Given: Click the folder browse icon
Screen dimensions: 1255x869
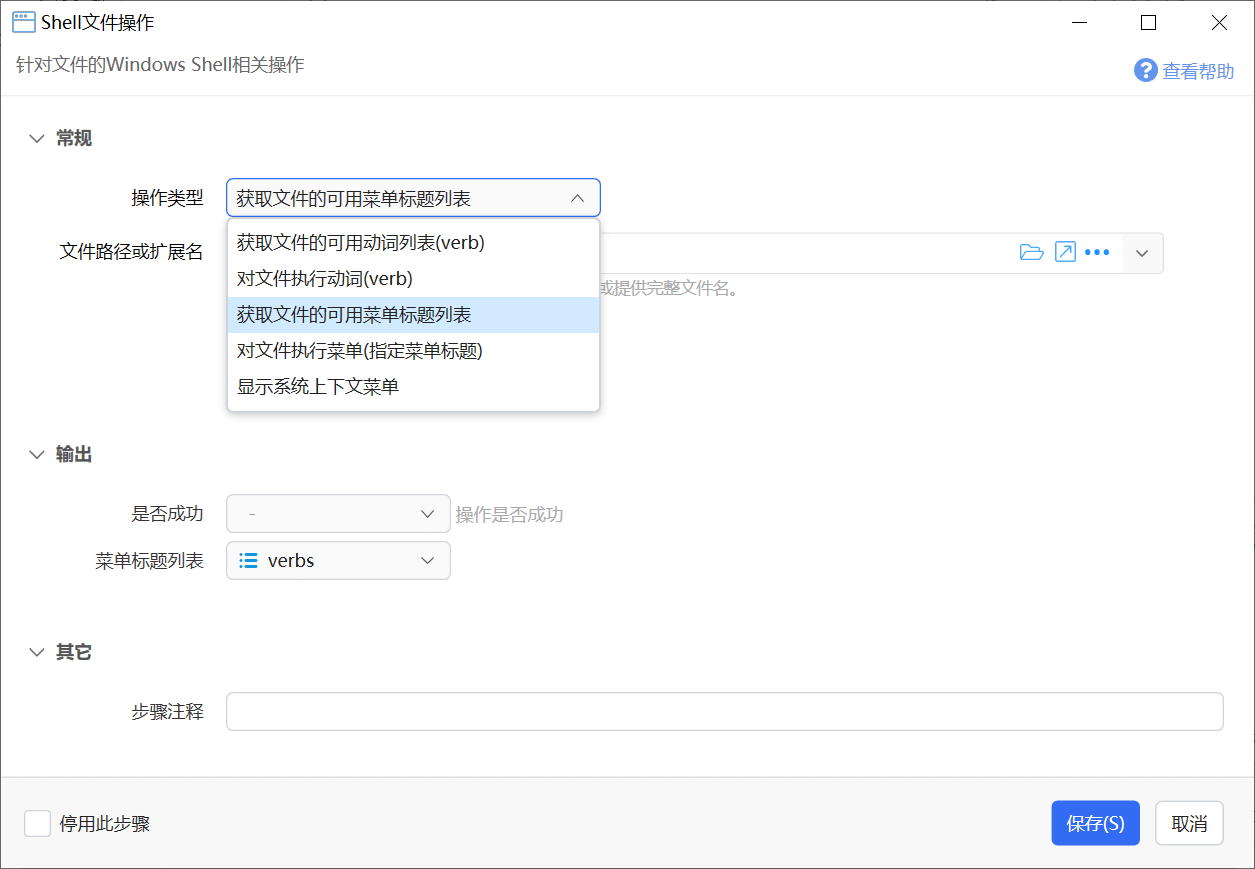Looking at the screenshot, I should (1031, 252).
